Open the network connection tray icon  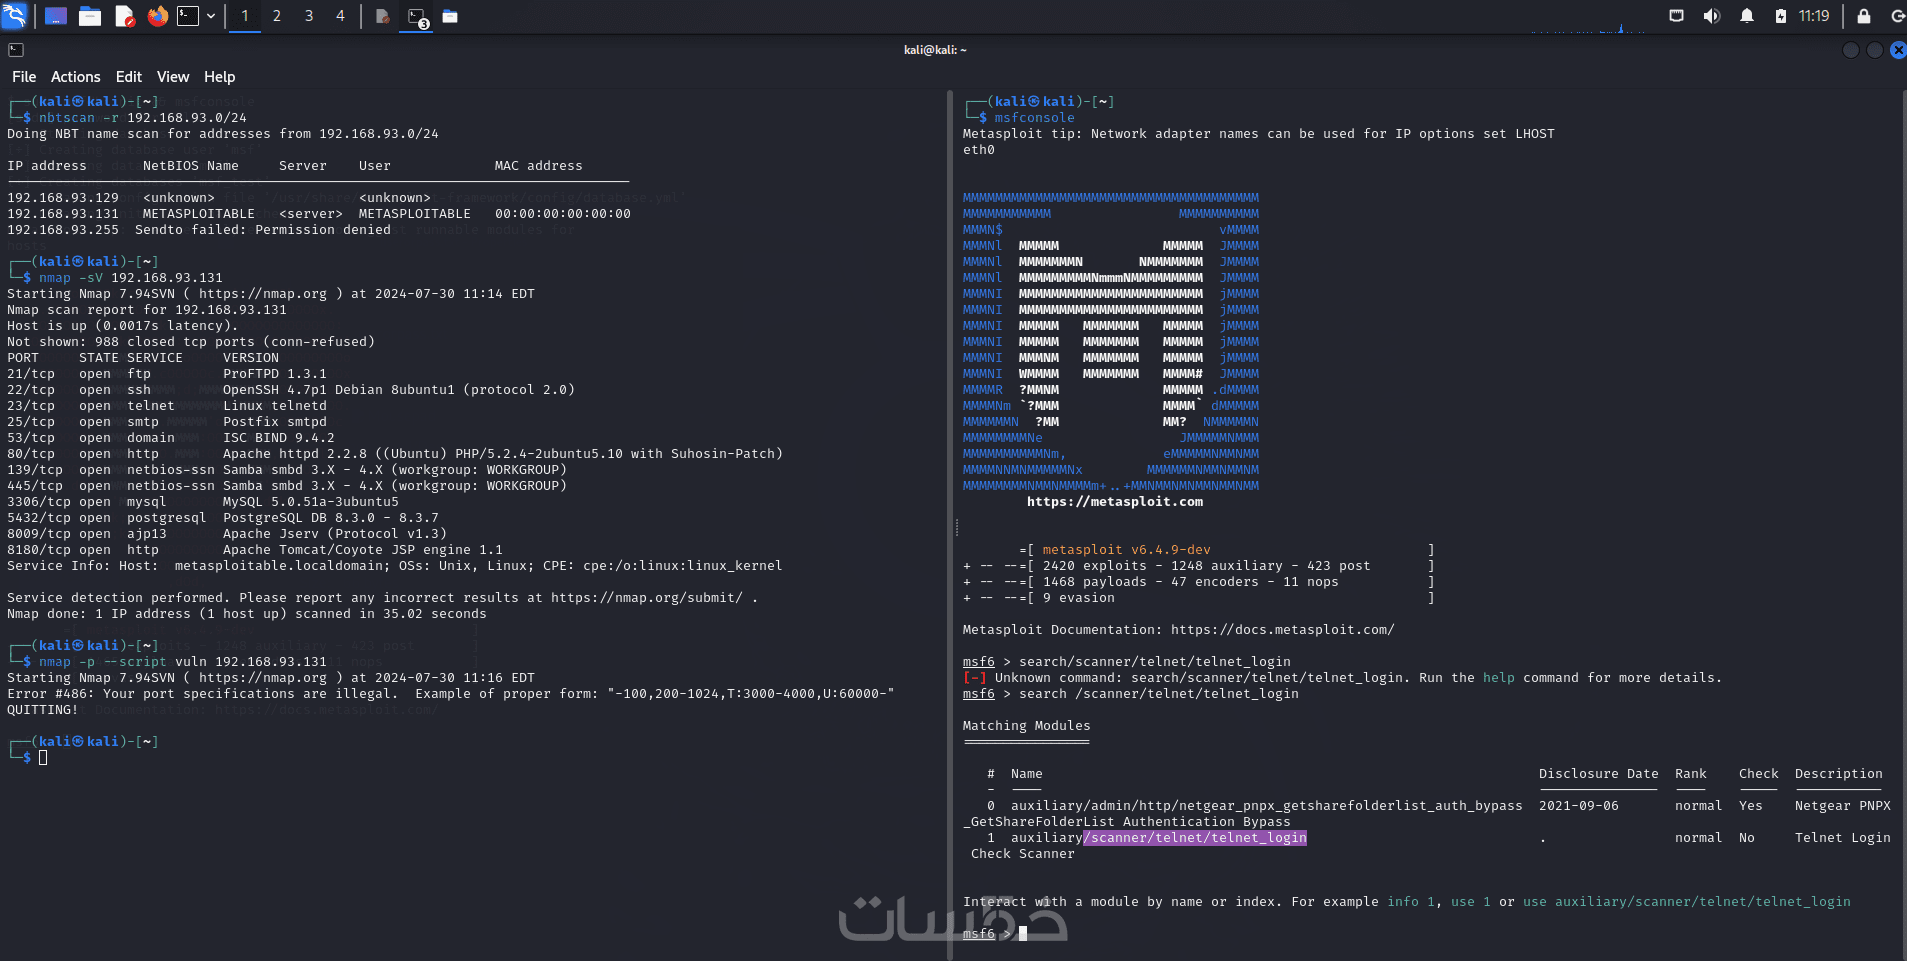pyautogui.click(x=1677, y=16)
